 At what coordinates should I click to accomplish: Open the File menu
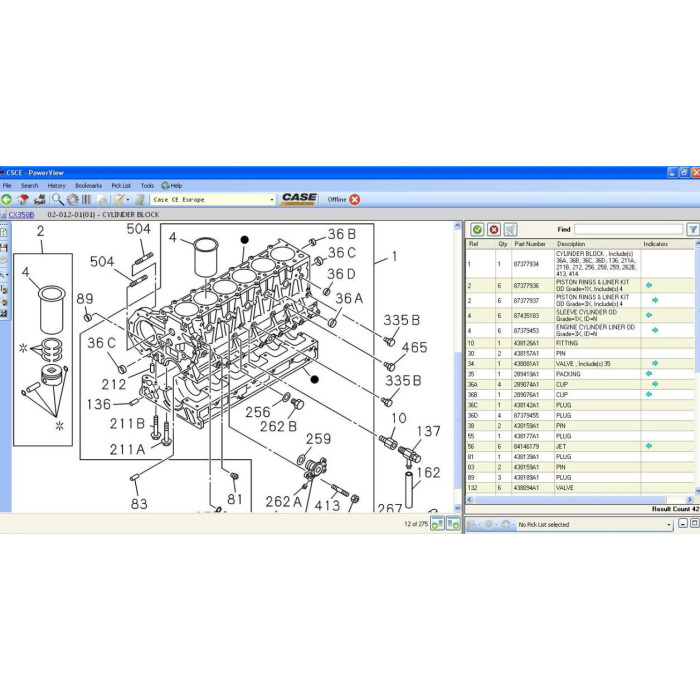click(x=7, y=186)
